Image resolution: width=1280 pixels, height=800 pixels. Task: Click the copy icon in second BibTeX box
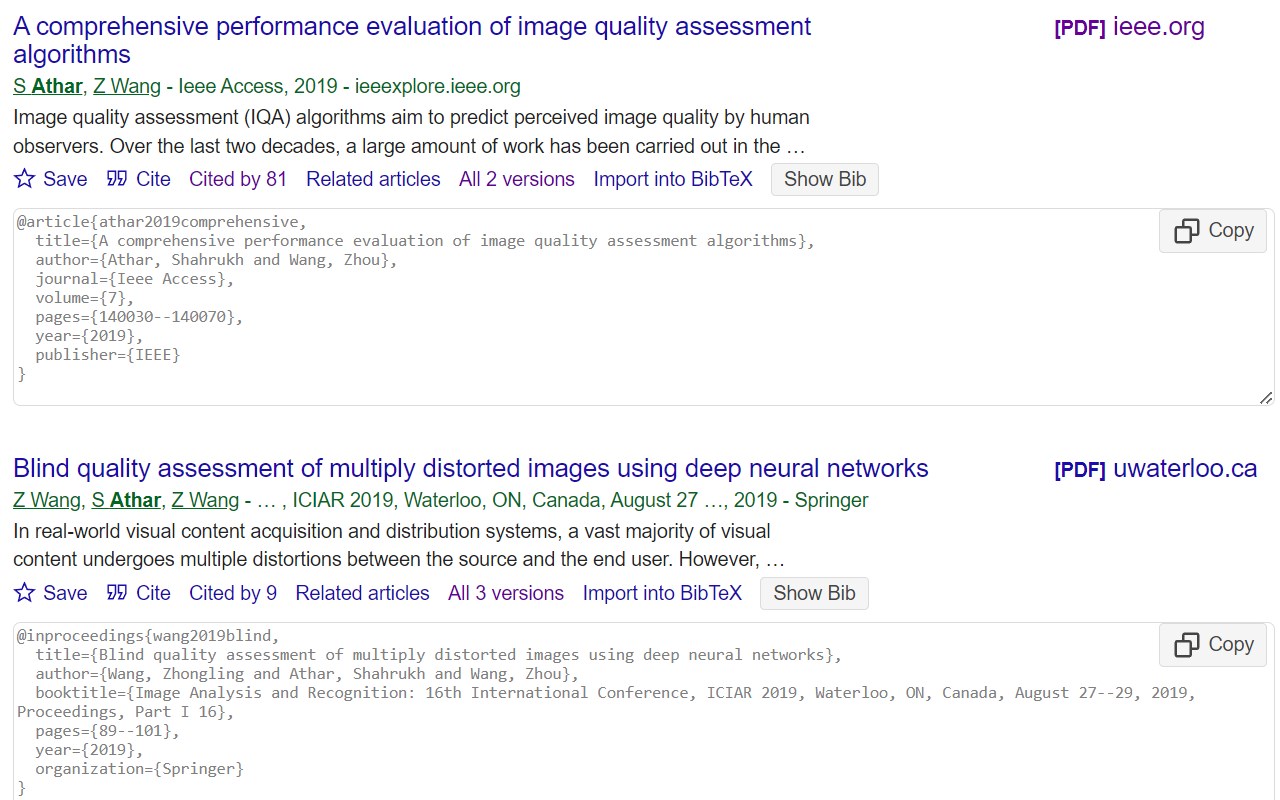1187,645
